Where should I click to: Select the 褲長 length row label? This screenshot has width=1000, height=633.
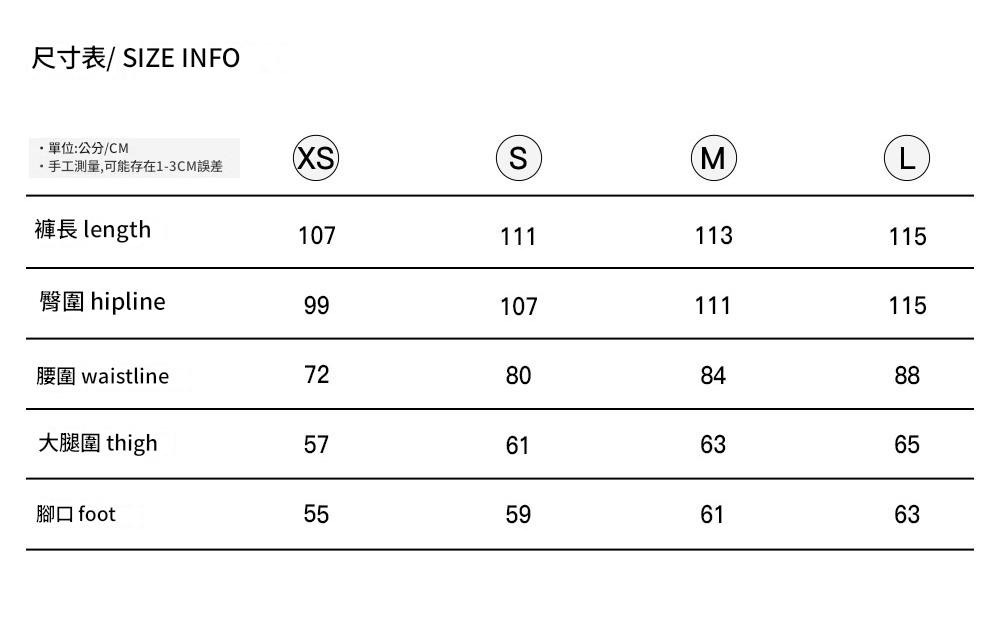point(93,230)
